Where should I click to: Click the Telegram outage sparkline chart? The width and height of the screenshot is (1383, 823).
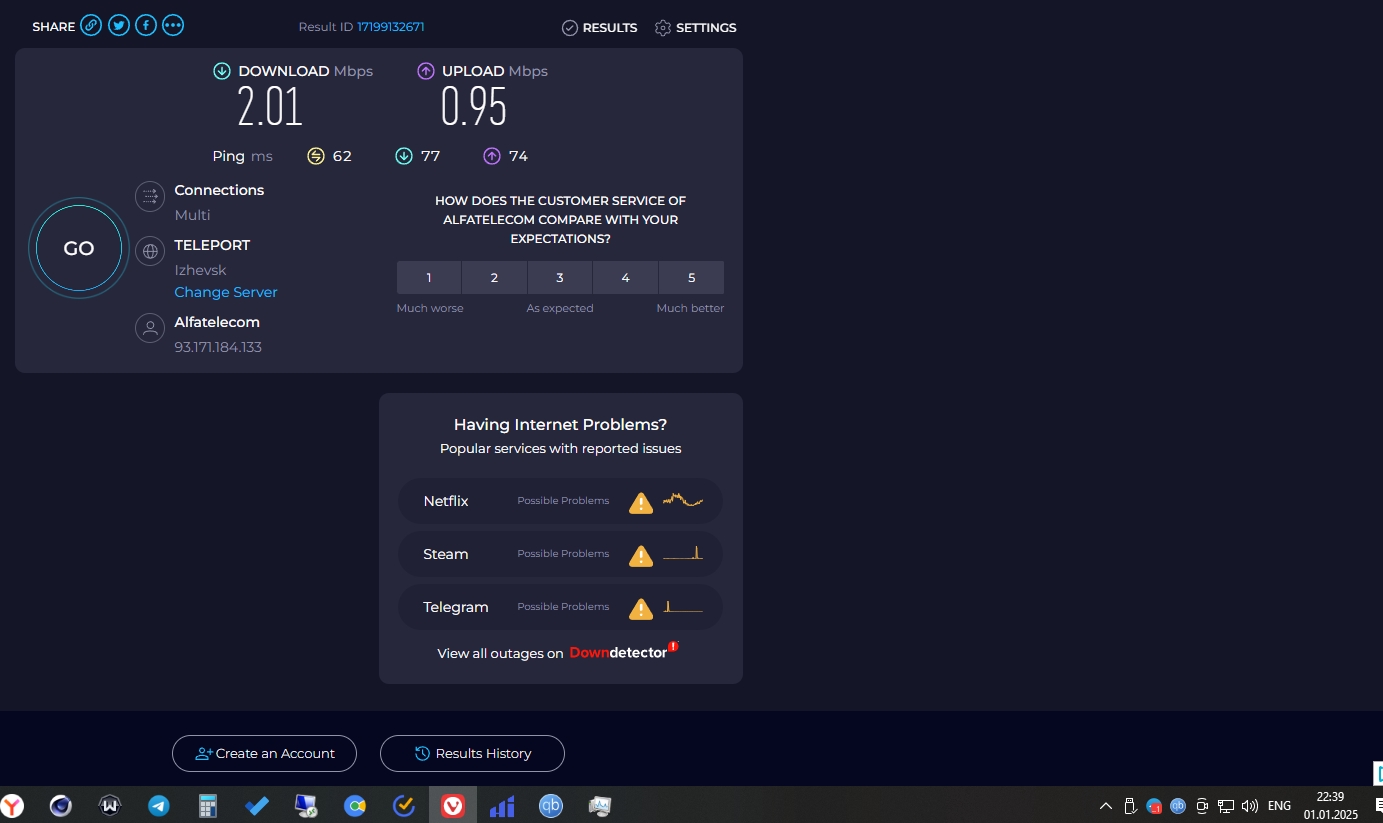tap(683, 606)
